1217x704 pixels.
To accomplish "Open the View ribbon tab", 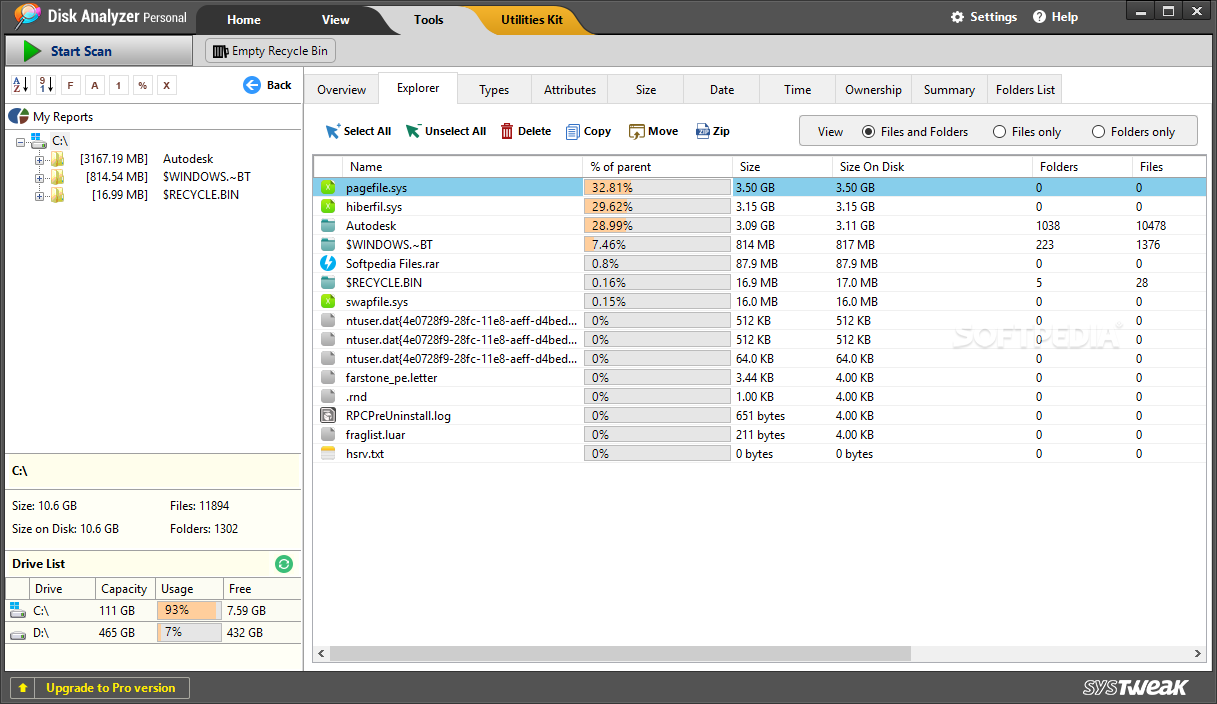I will 336,20.
